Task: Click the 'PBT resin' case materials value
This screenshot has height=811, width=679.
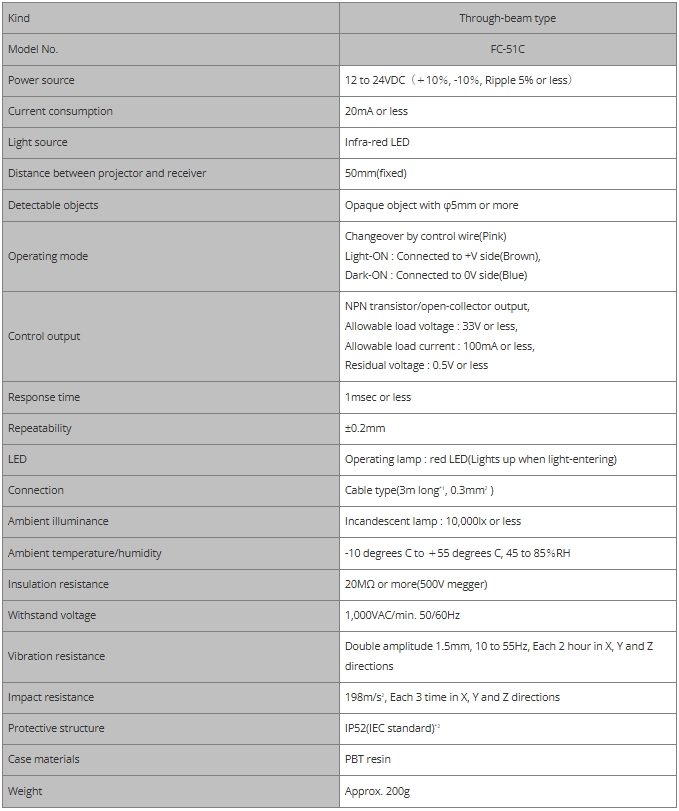Action: tap(368, 759)
